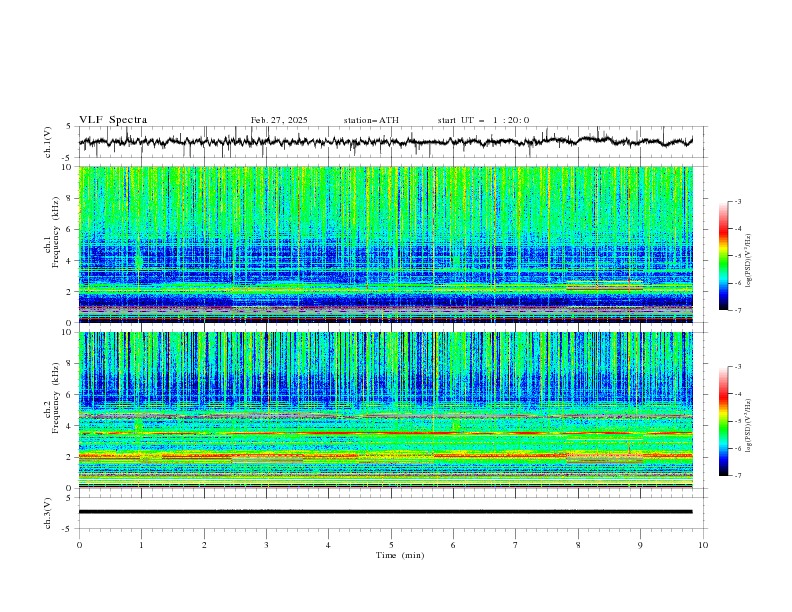Click the "station=ATH" header label
The image size is (792, 612).
(x=371, y=120)
